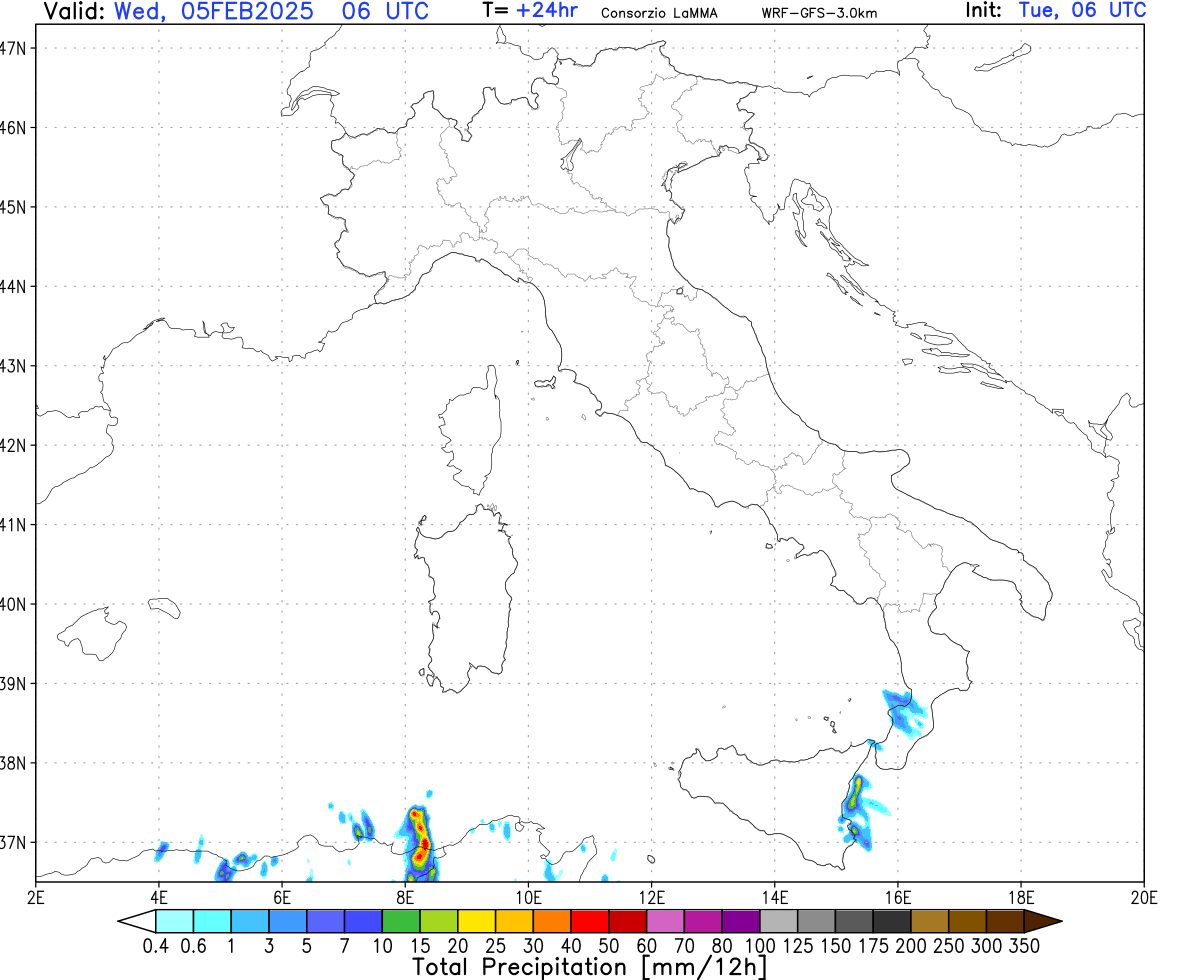Click the '25' colorbar value

click(x=496, y=946)
